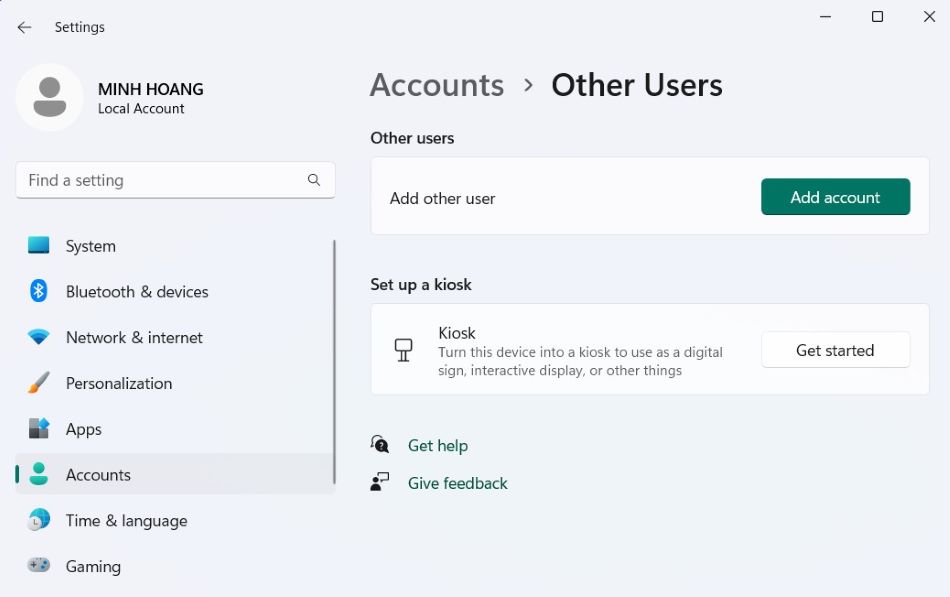Click the MINH HOANG account name

pyautogui.click(x=151, y=89)
